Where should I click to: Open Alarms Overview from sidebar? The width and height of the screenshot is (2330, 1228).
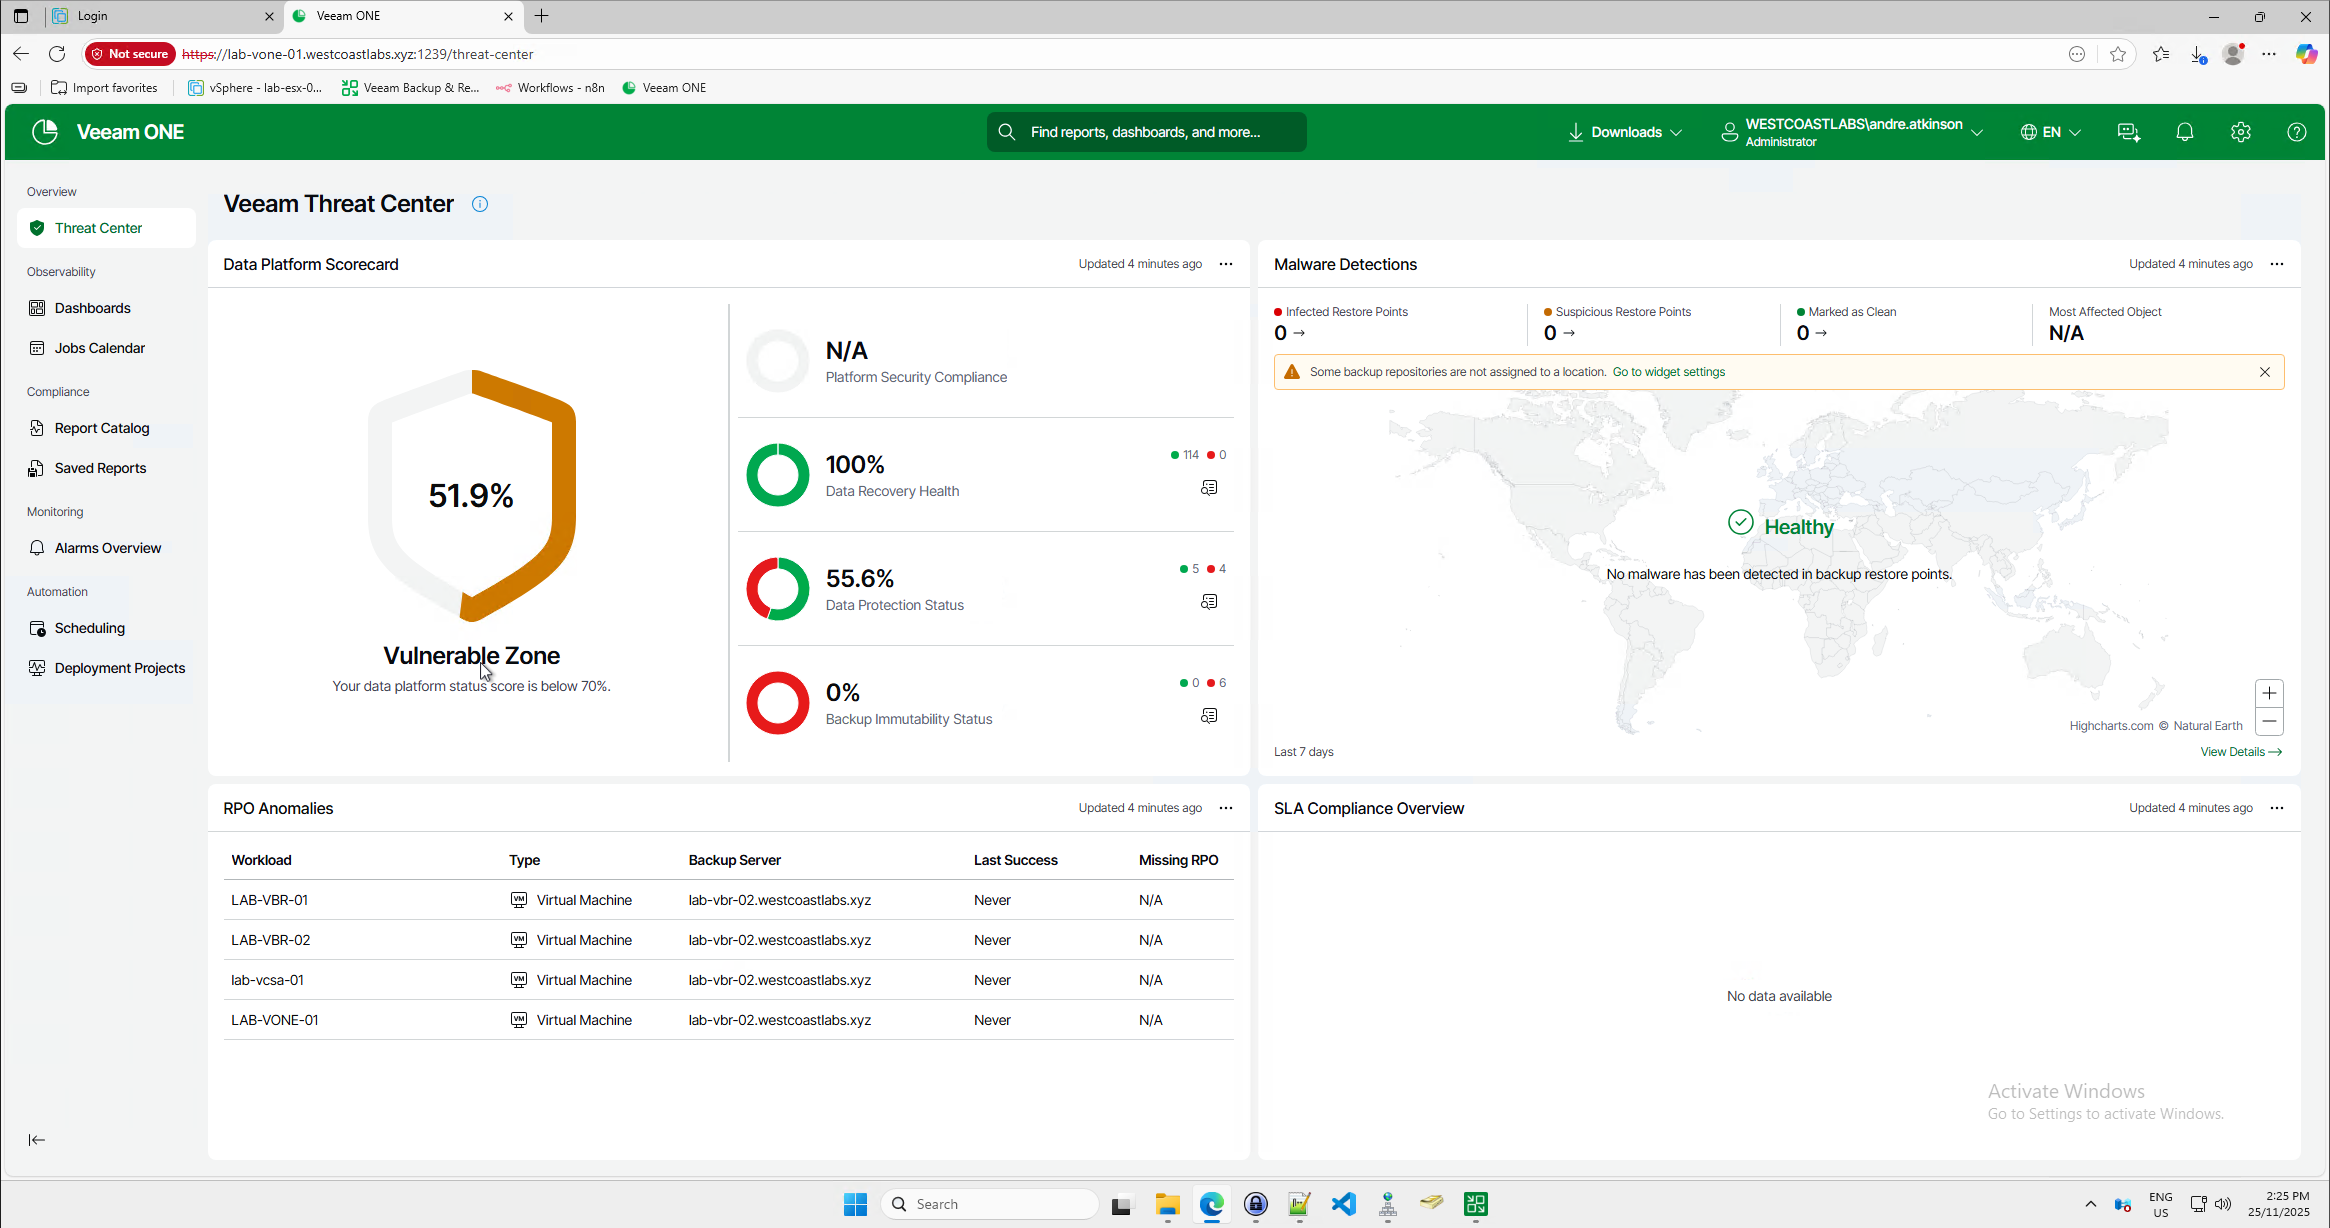click(107, 548)
